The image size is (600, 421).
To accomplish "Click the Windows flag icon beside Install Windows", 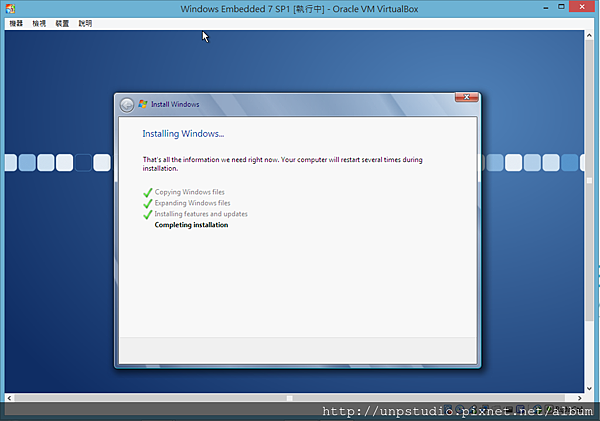I will pos(143,104).
